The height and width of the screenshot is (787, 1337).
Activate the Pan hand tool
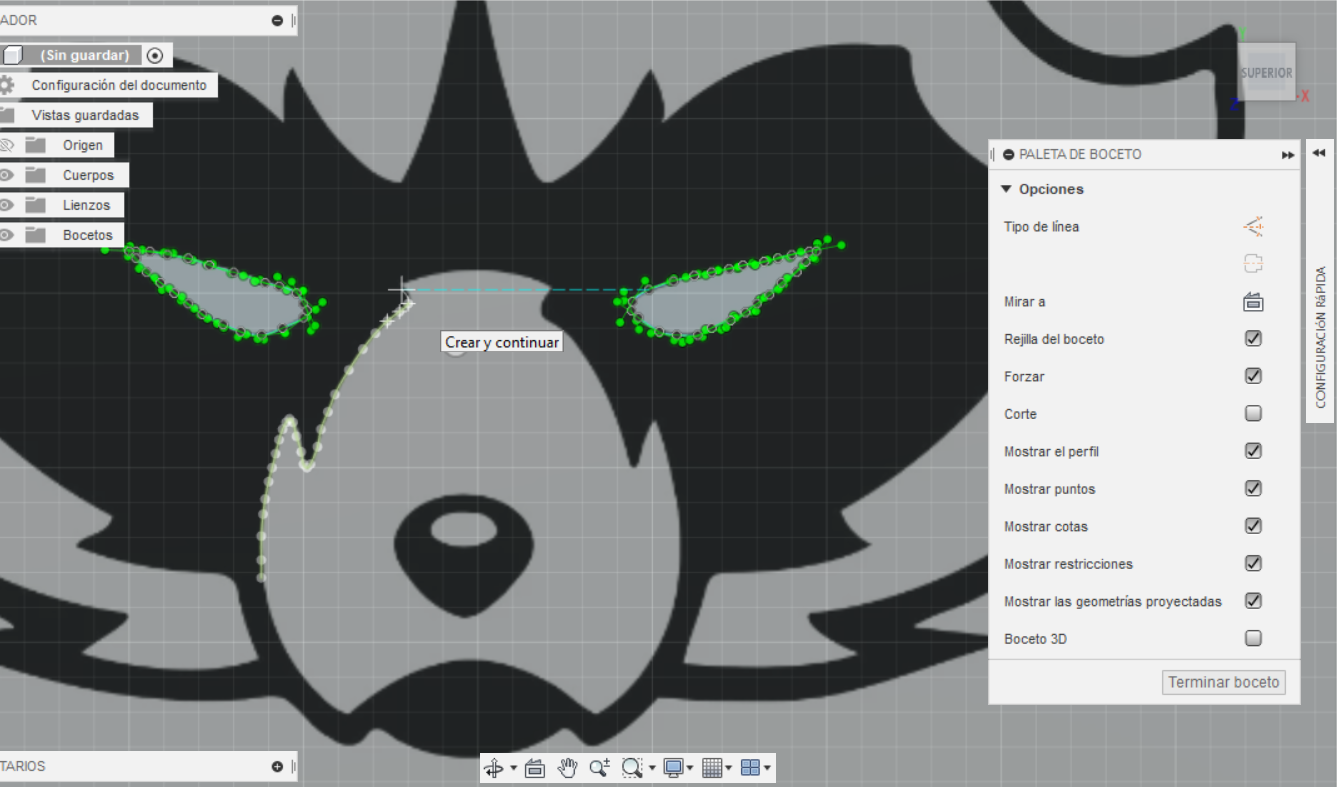click(568, 768)
